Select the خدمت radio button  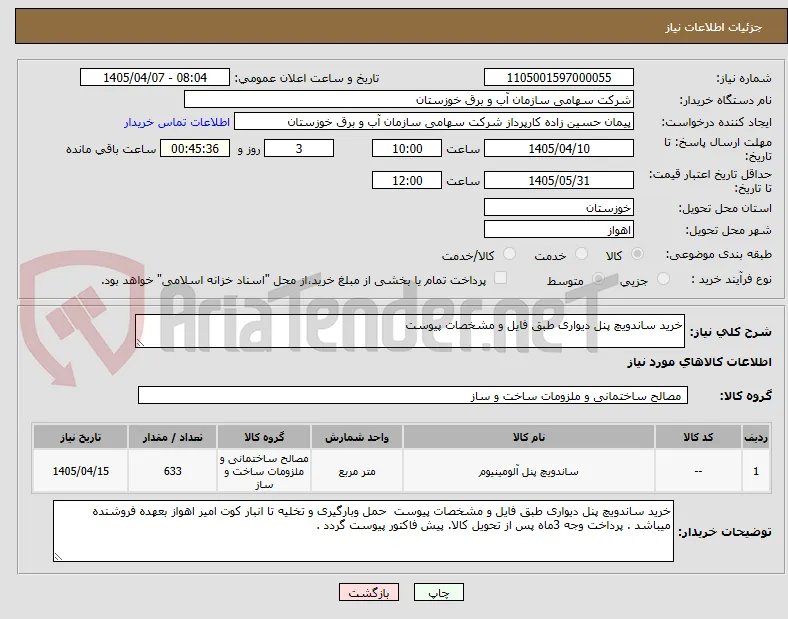[581, 254]
